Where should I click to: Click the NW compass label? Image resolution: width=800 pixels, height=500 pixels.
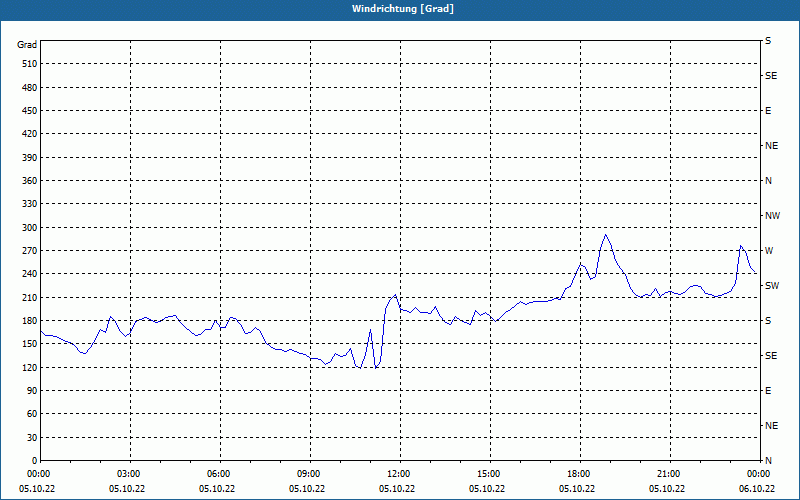[772, 216]
